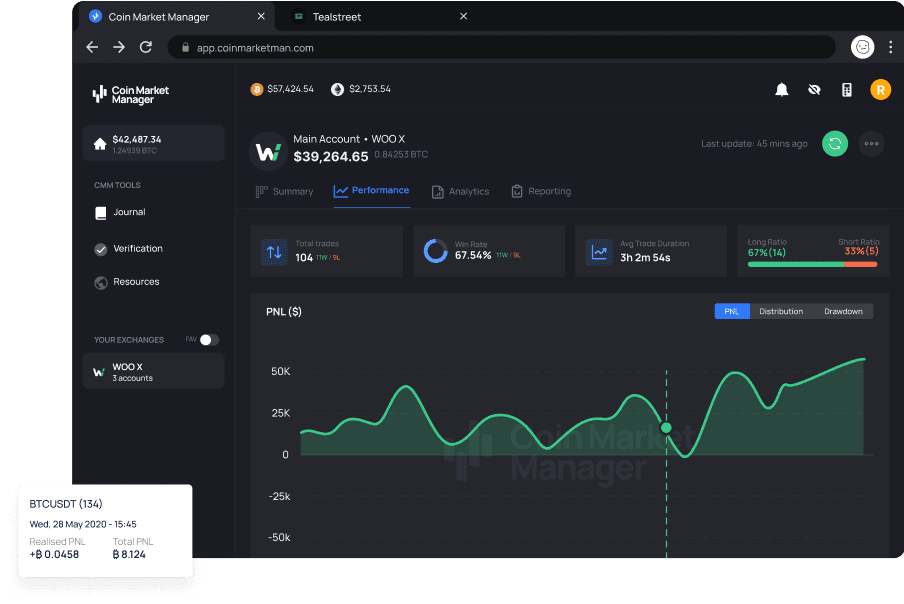Open the orange R user avatar
This screenshot has height=604, width=904.
click(x=880, y=89)
